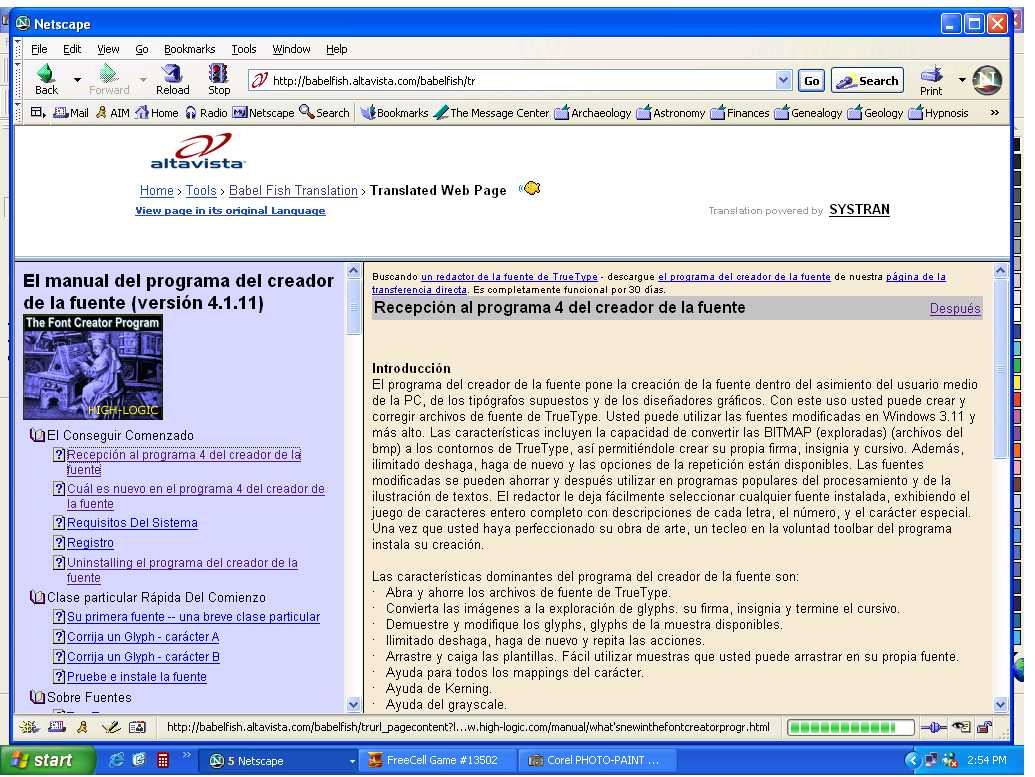Open the Archaeology bookmark folder
Image resolution: width=1035 pixels, height=777 pixels.
[593, 113]
